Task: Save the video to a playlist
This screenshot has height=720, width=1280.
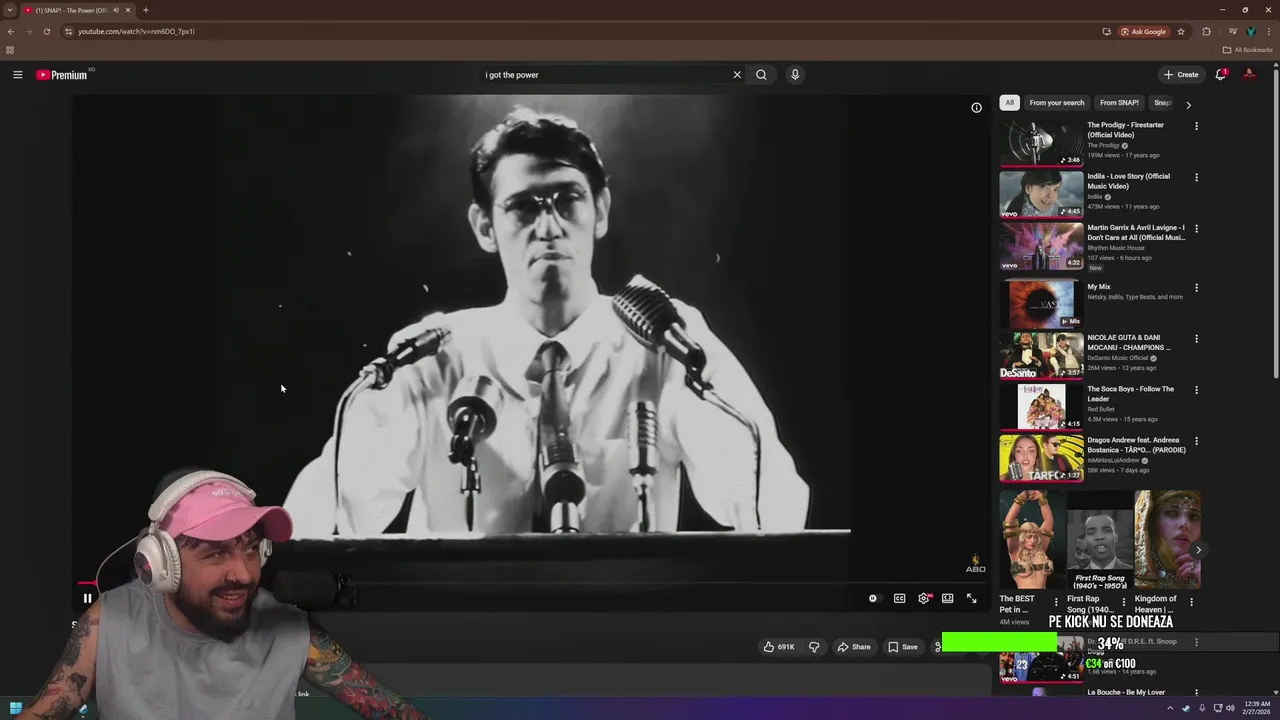Action: (902, 647)
